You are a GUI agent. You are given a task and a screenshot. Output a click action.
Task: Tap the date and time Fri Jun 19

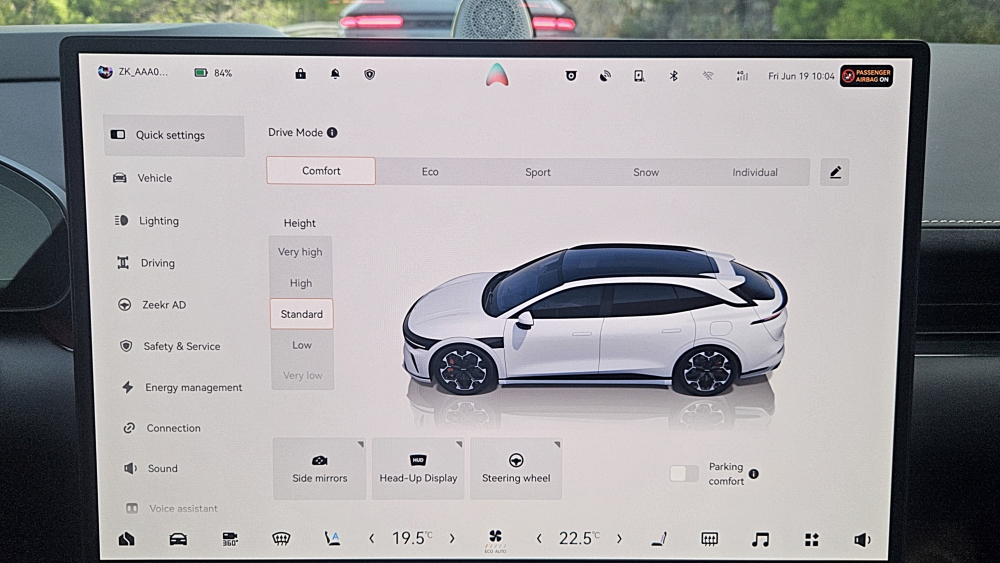click(801, 76)
